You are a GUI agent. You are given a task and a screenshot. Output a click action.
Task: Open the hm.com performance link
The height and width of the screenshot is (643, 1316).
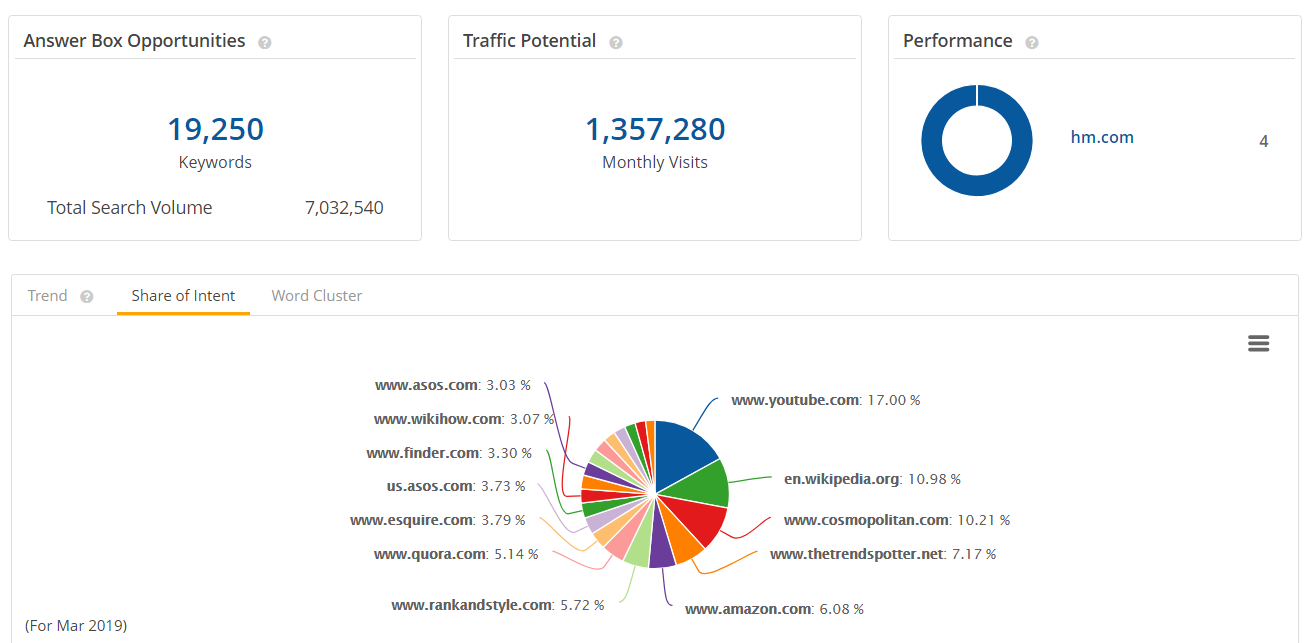1102,138
